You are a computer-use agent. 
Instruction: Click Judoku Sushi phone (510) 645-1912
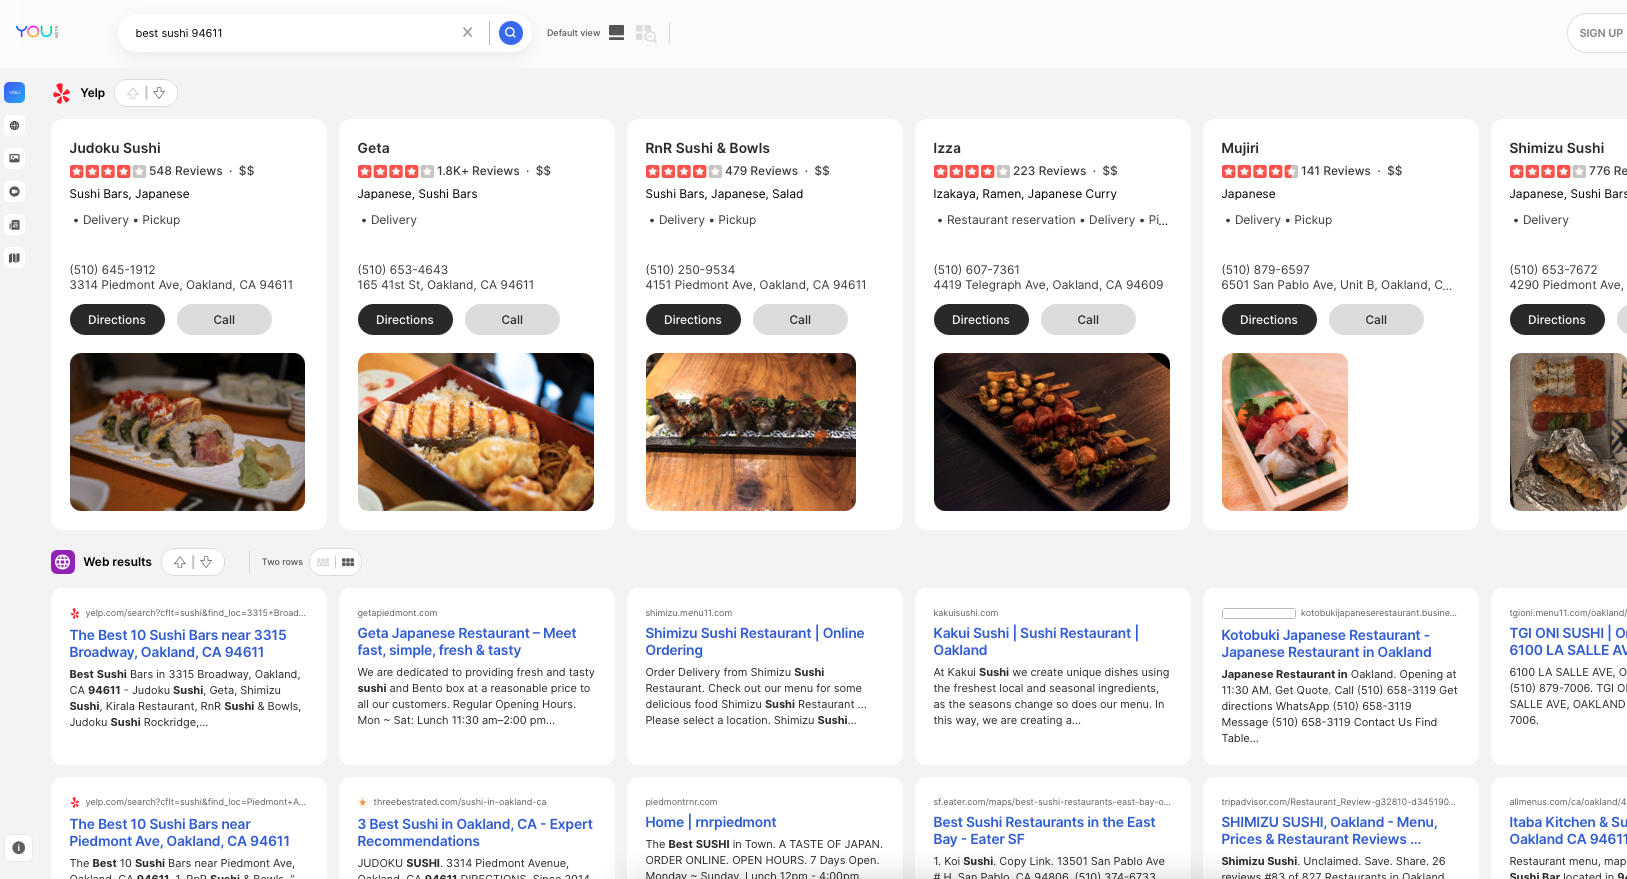(x=113, y=270)
